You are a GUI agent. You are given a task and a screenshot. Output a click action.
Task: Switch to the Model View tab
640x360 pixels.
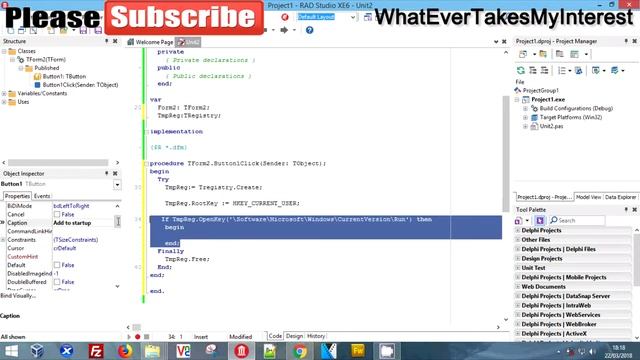588,197
